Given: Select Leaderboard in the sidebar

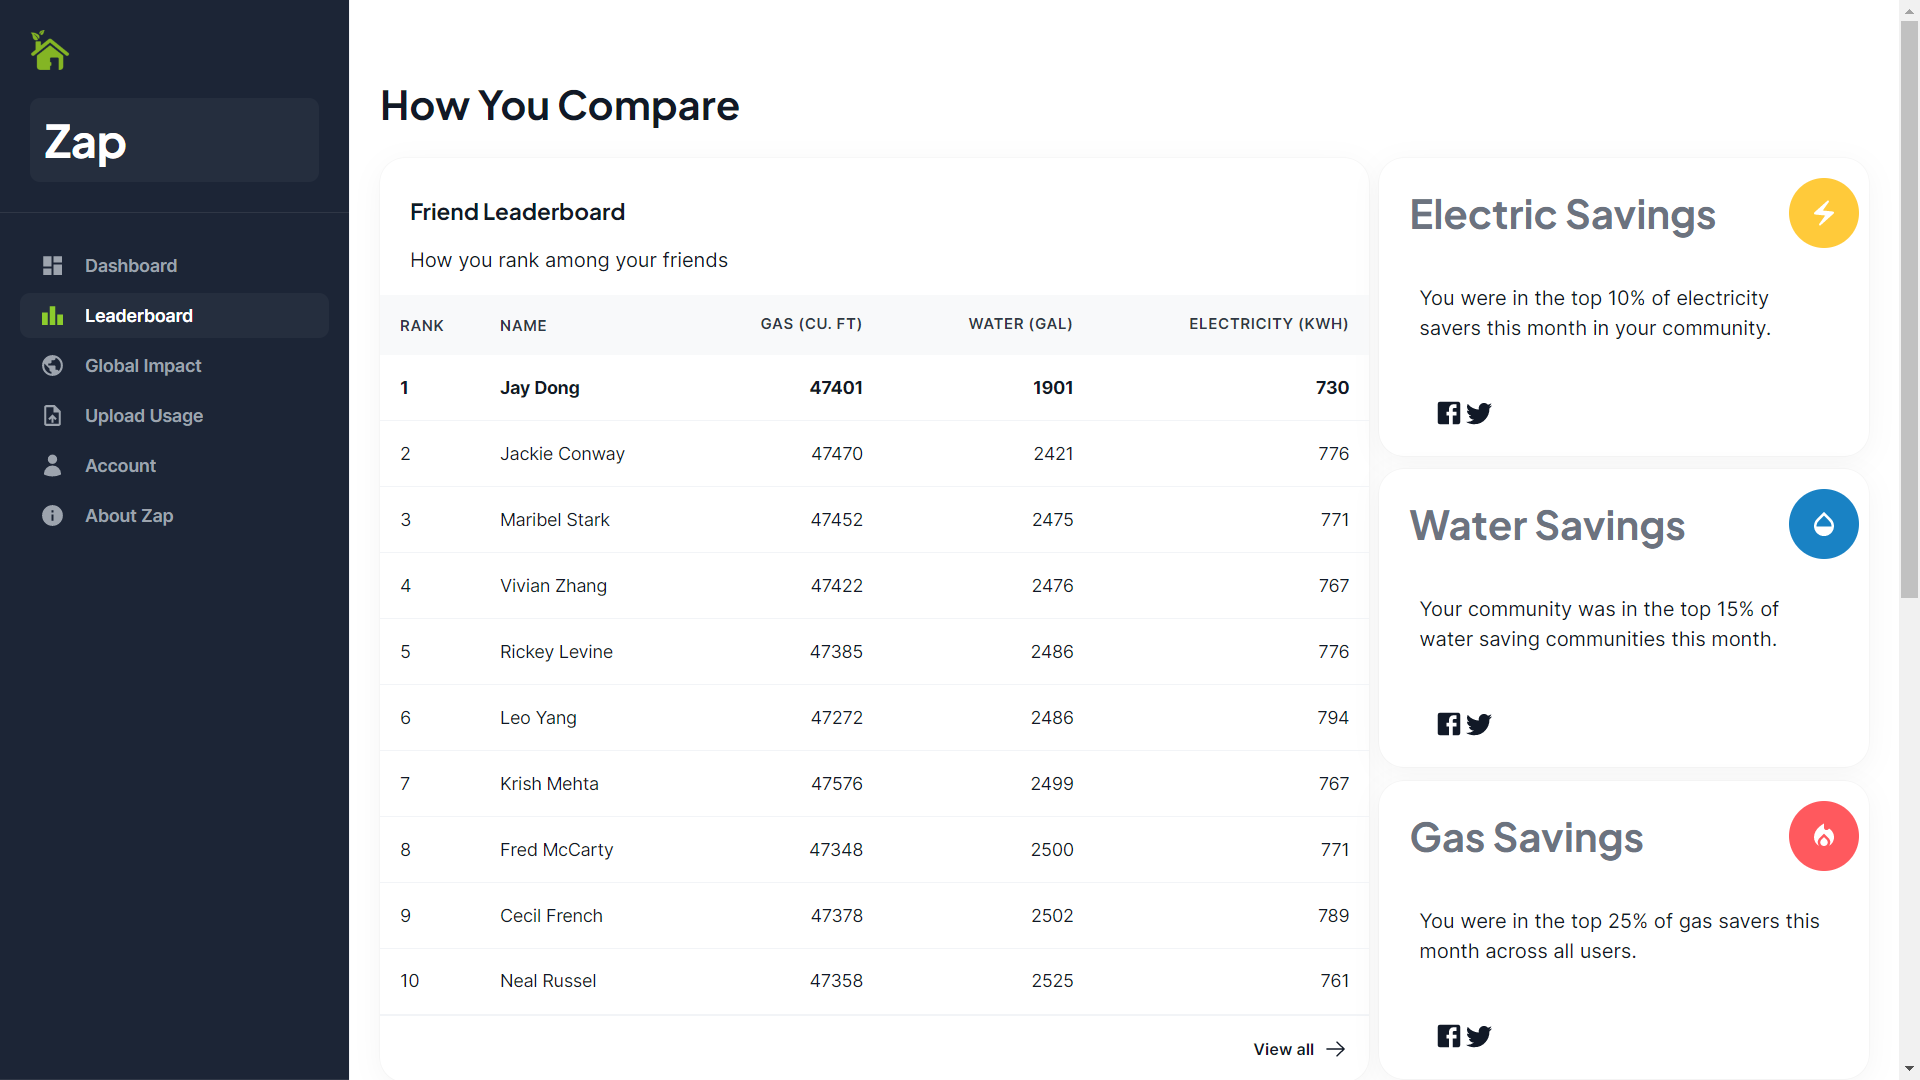Looking at the screenshot, I should 139,316.
